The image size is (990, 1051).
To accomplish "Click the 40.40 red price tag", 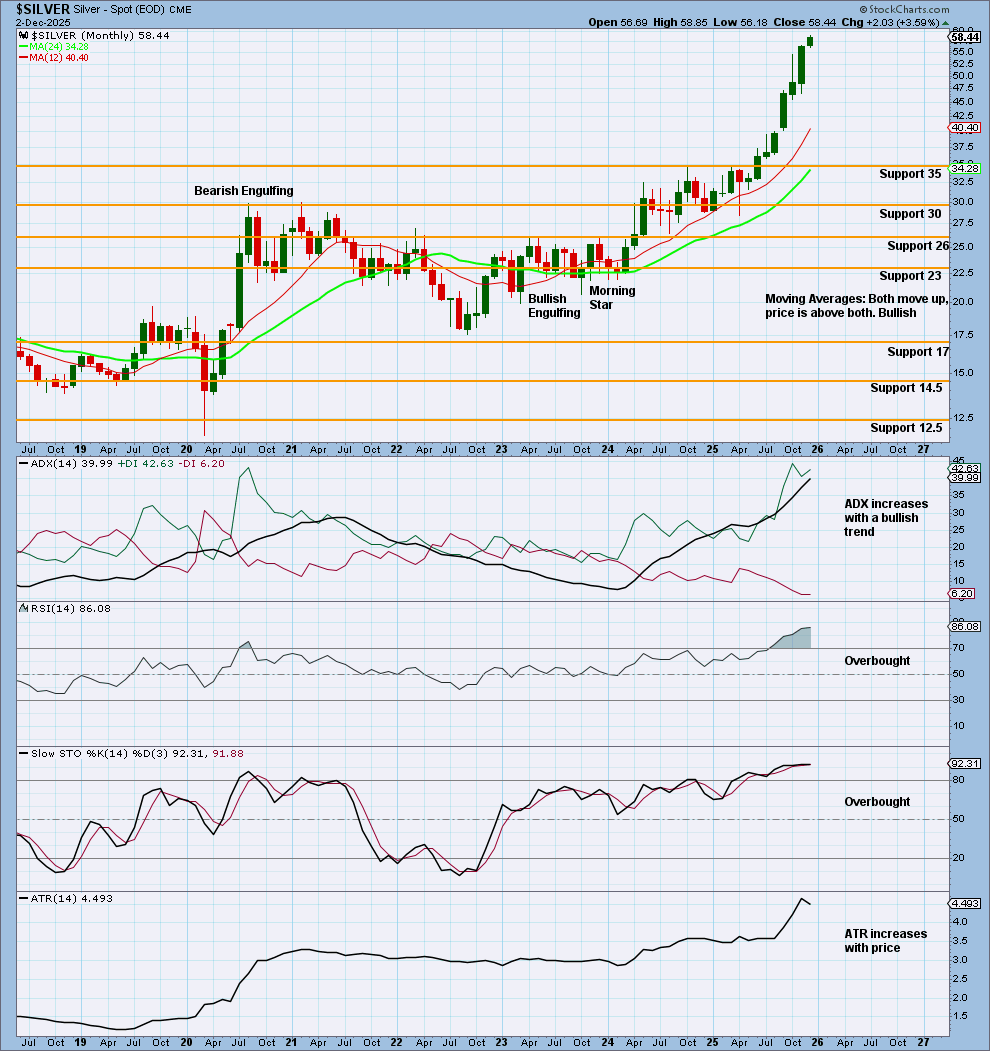I will tap(965, 128).
